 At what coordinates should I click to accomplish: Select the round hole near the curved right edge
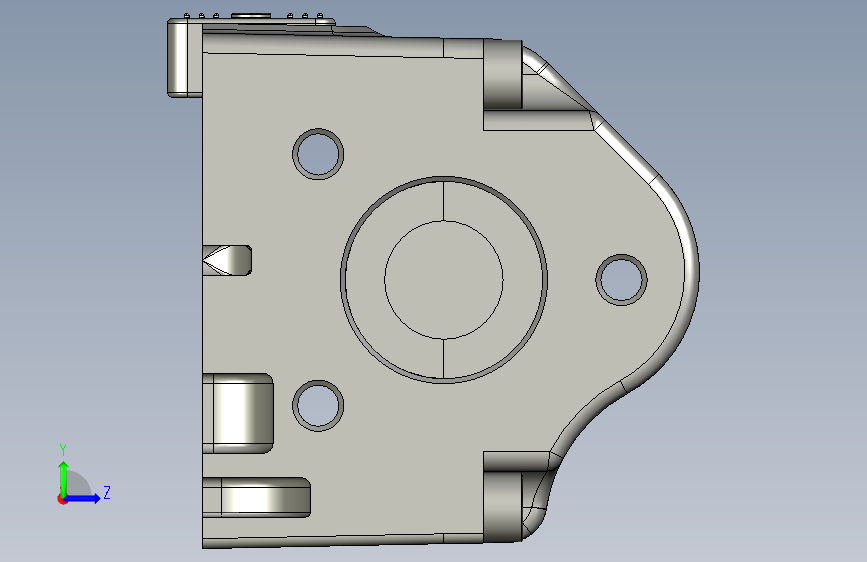pos(621,279)
